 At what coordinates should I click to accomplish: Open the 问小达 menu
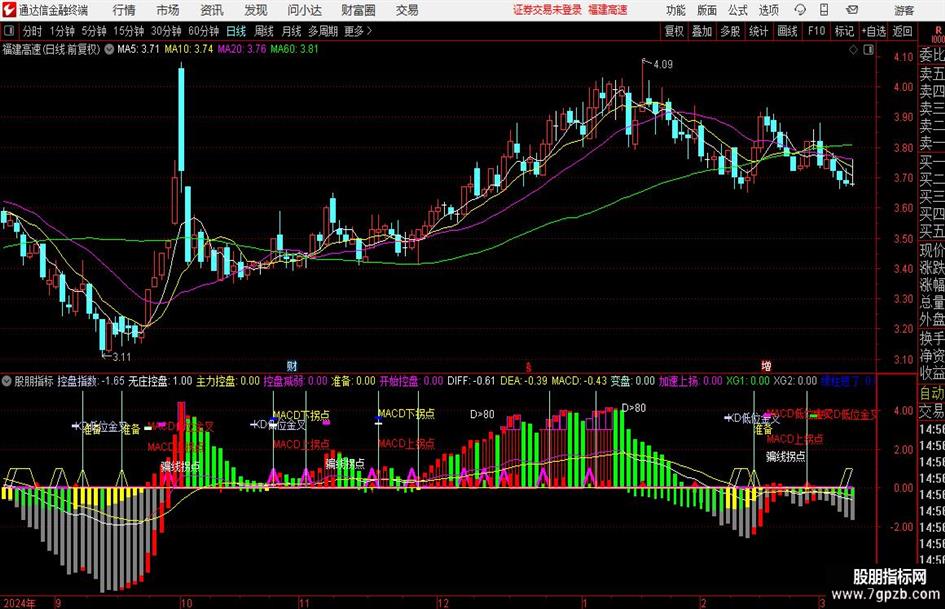(x=305, y=10)
